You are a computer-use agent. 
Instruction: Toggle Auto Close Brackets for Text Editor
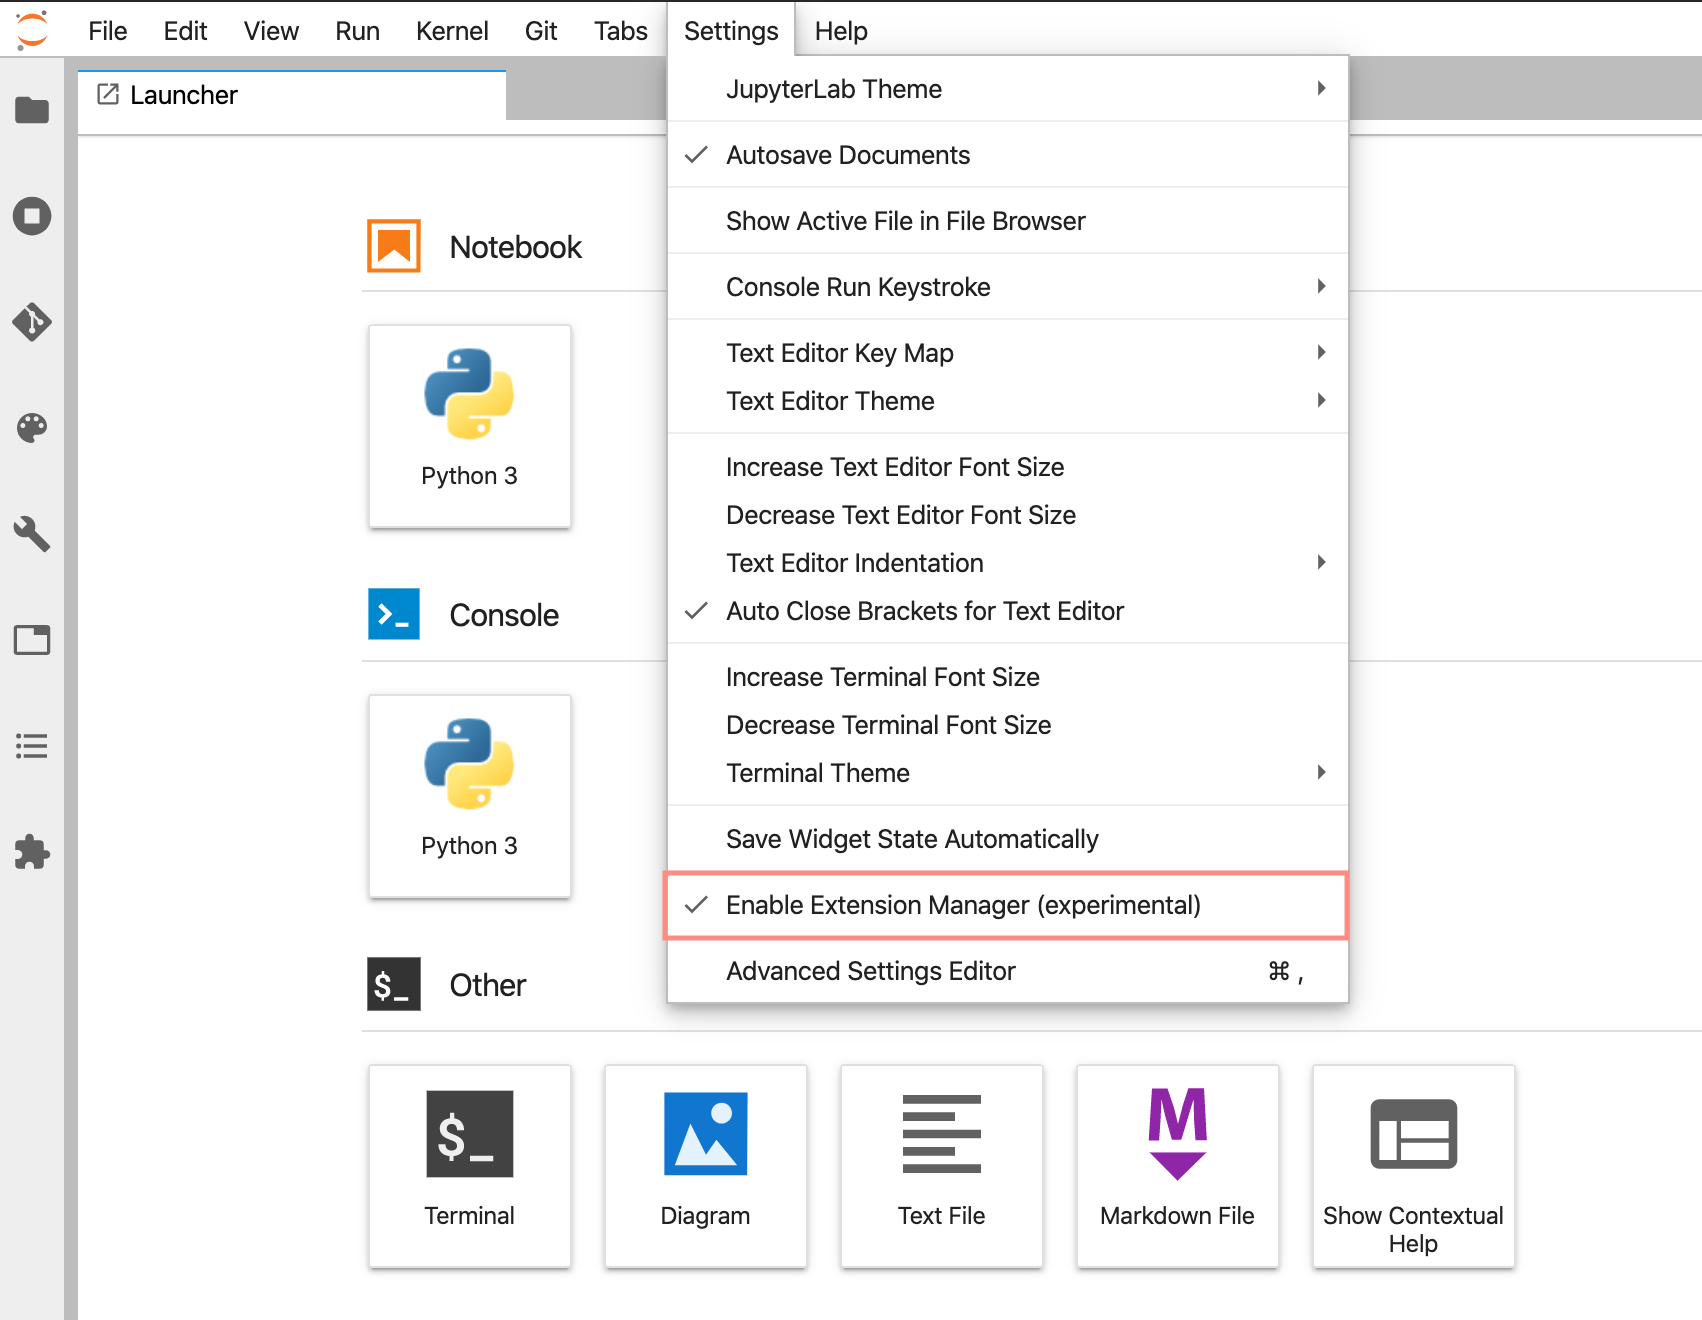click(x=1008, y=611)
